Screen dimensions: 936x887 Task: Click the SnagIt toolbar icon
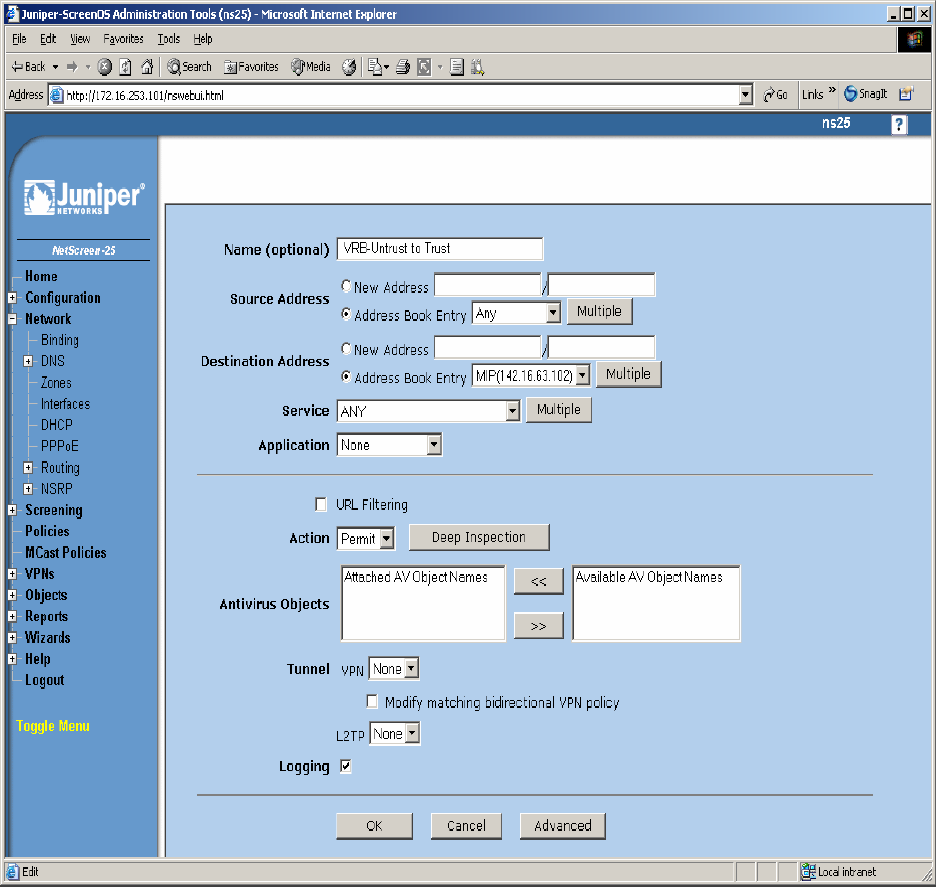click(866, 94)
